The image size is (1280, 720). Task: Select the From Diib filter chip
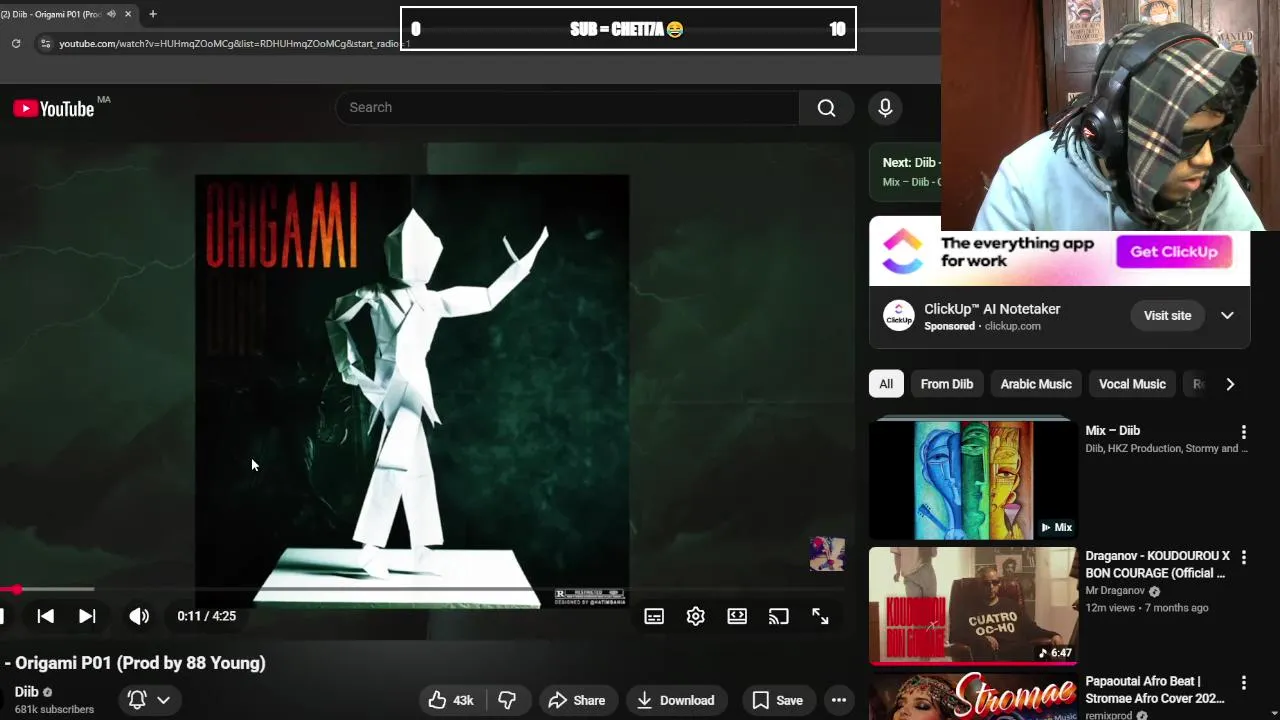pos(947,384)
